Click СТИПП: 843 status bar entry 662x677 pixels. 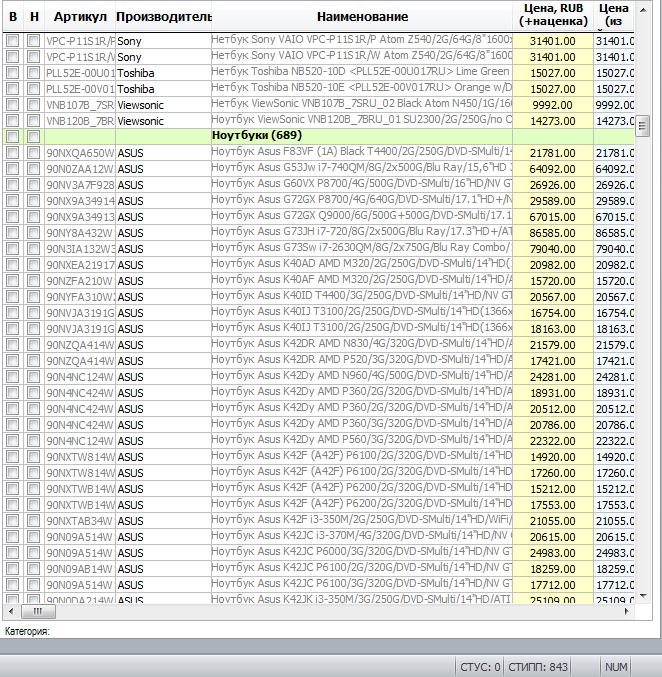(538, 667)
